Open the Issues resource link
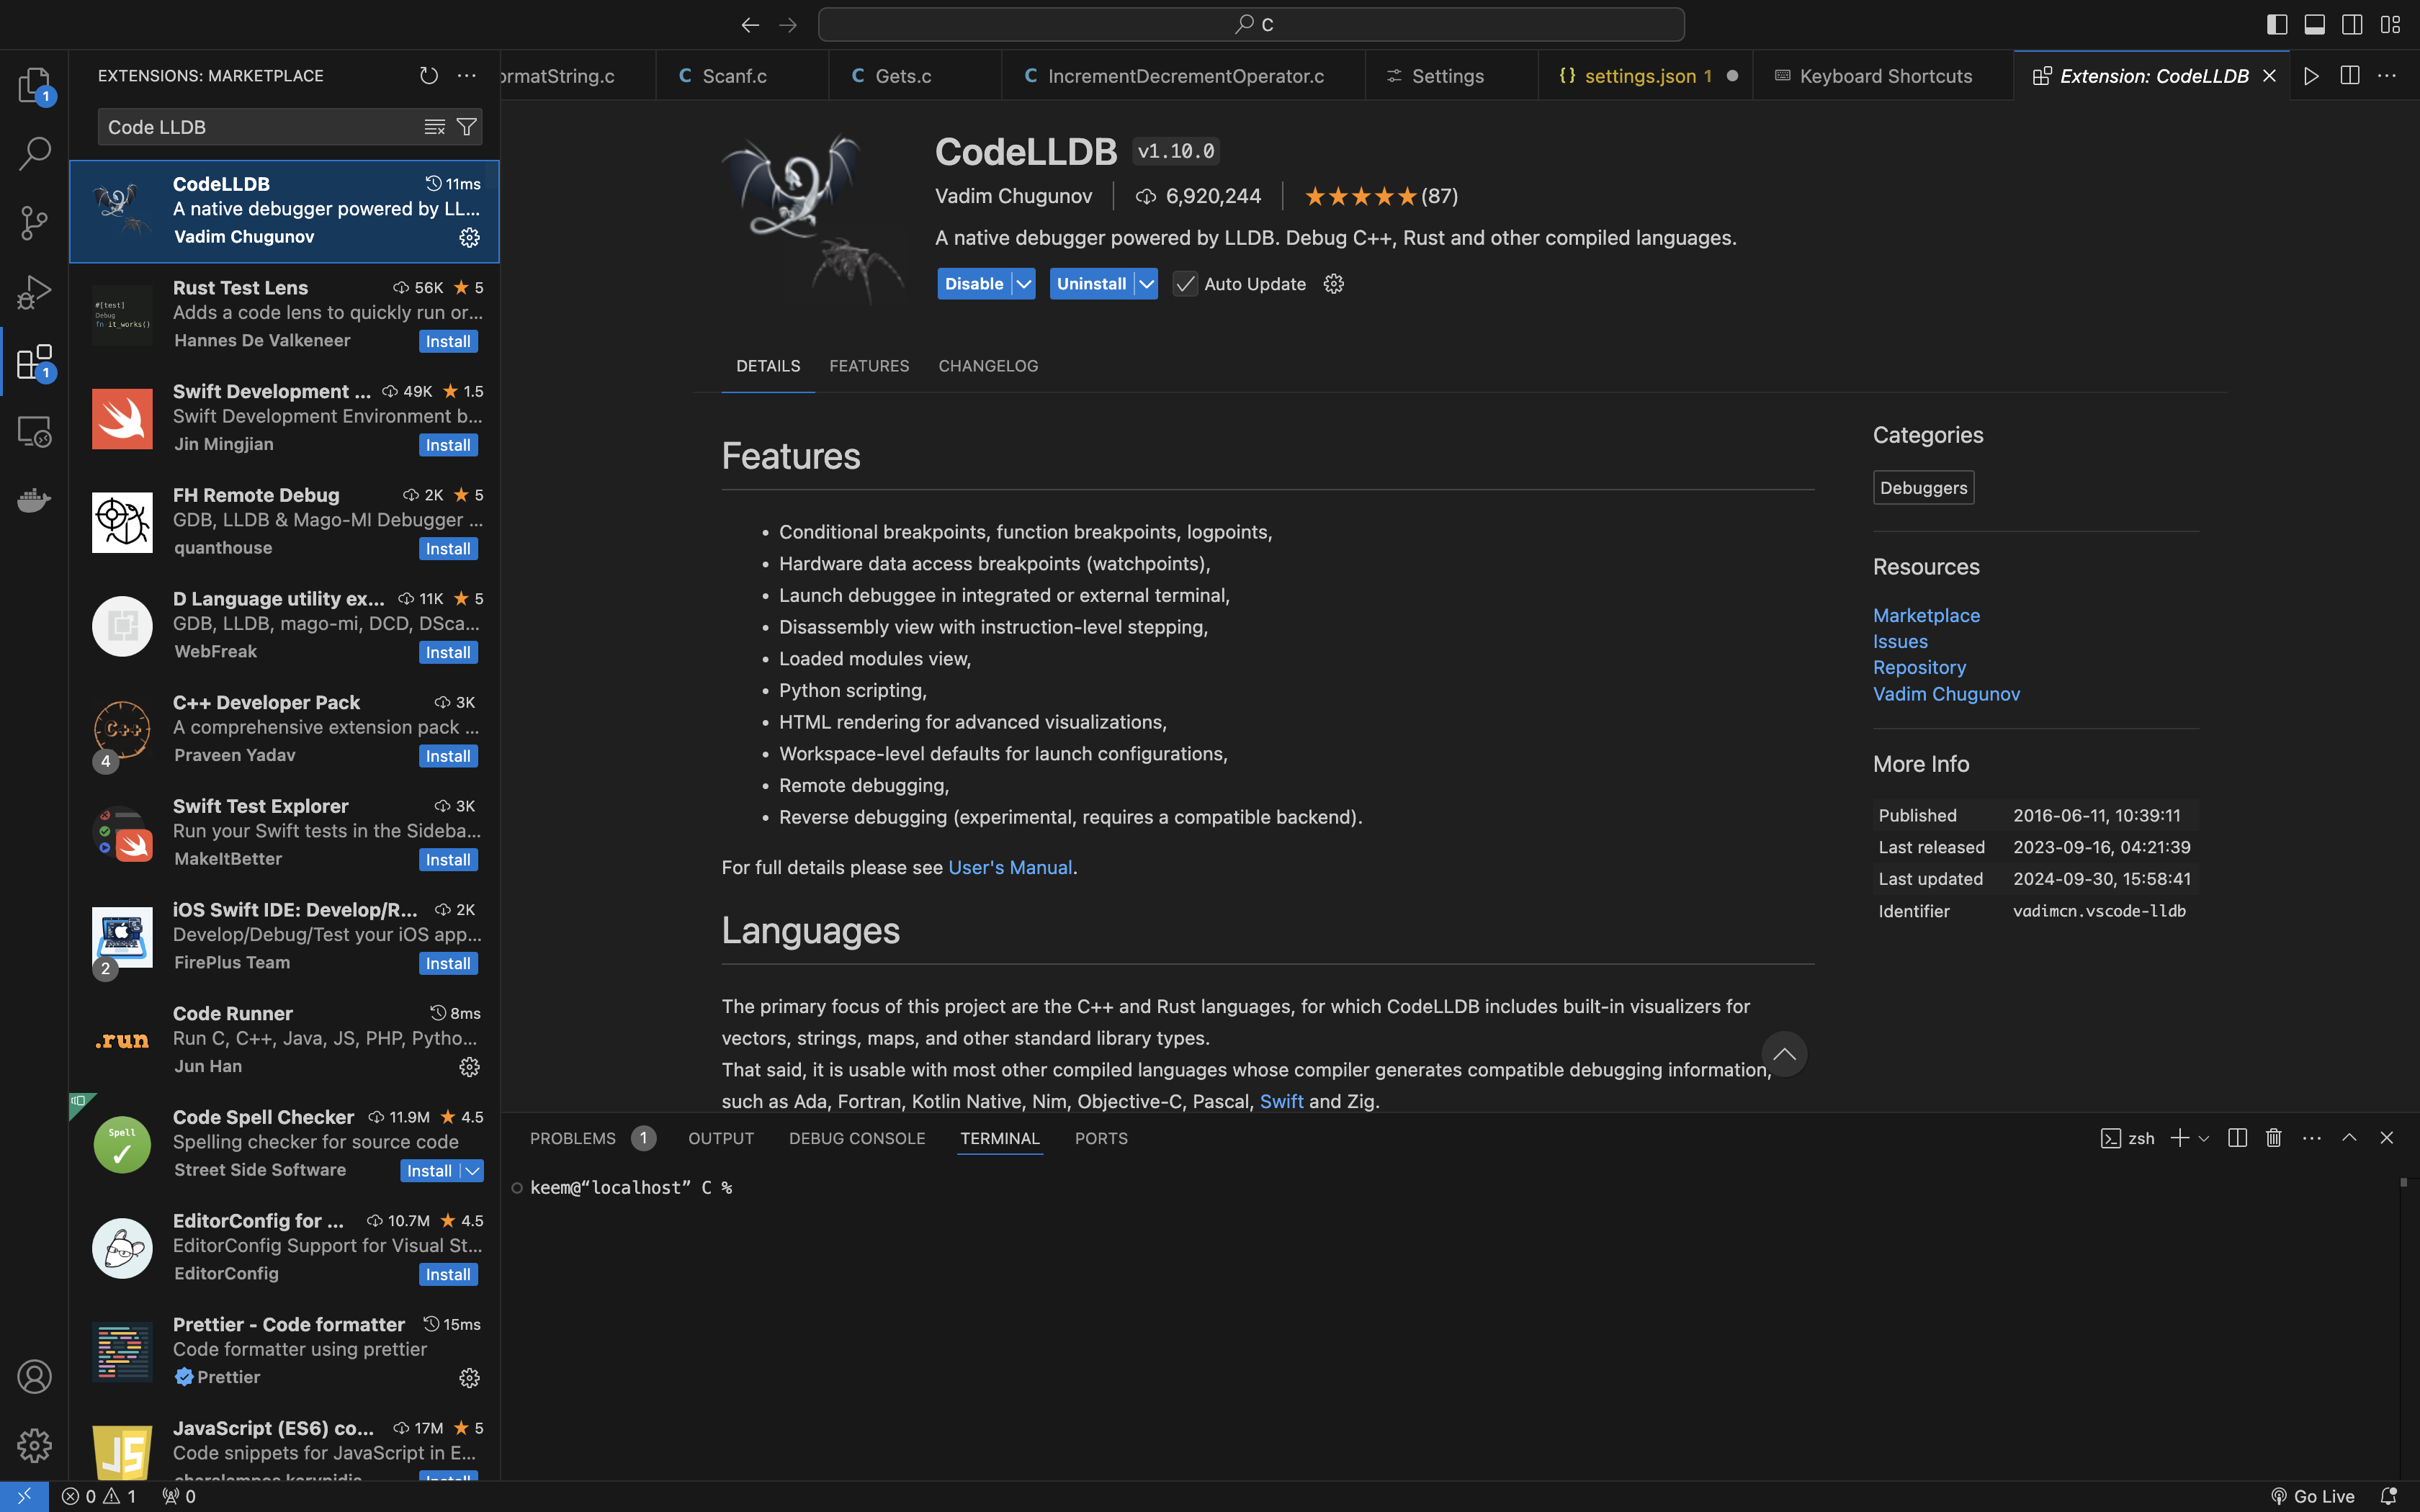Viewport: 2420px width, 1512px height. tap(1900, 641)
